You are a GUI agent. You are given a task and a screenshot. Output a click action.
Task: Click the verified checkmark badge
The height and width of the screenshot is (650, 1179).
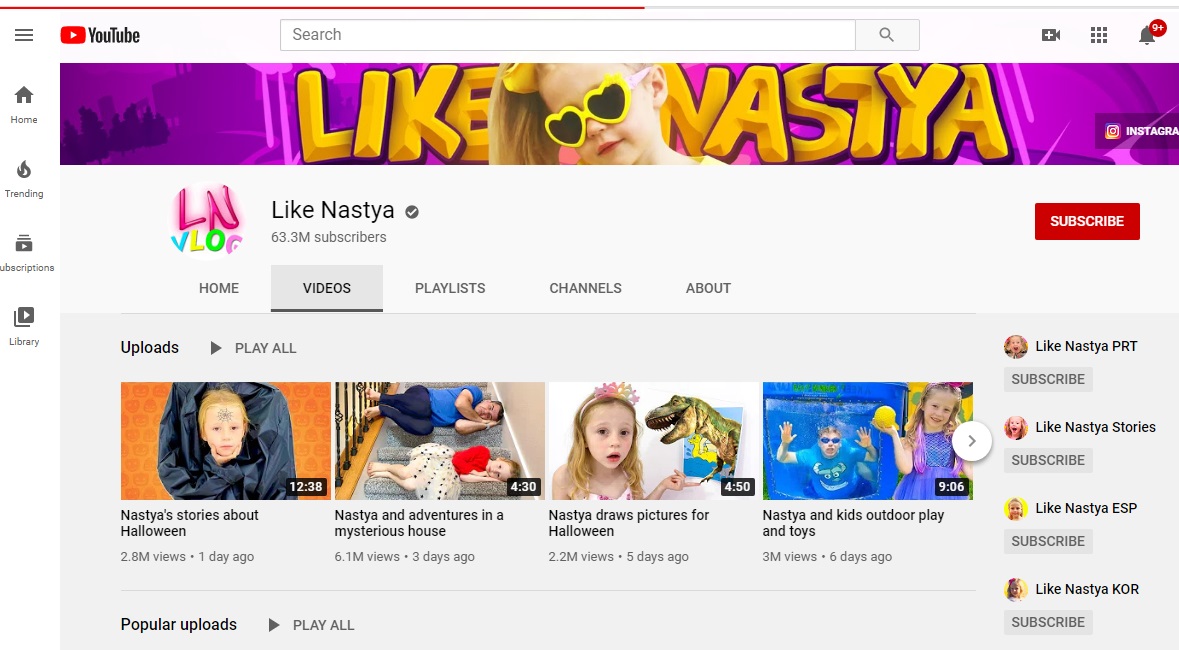[411, 212]
